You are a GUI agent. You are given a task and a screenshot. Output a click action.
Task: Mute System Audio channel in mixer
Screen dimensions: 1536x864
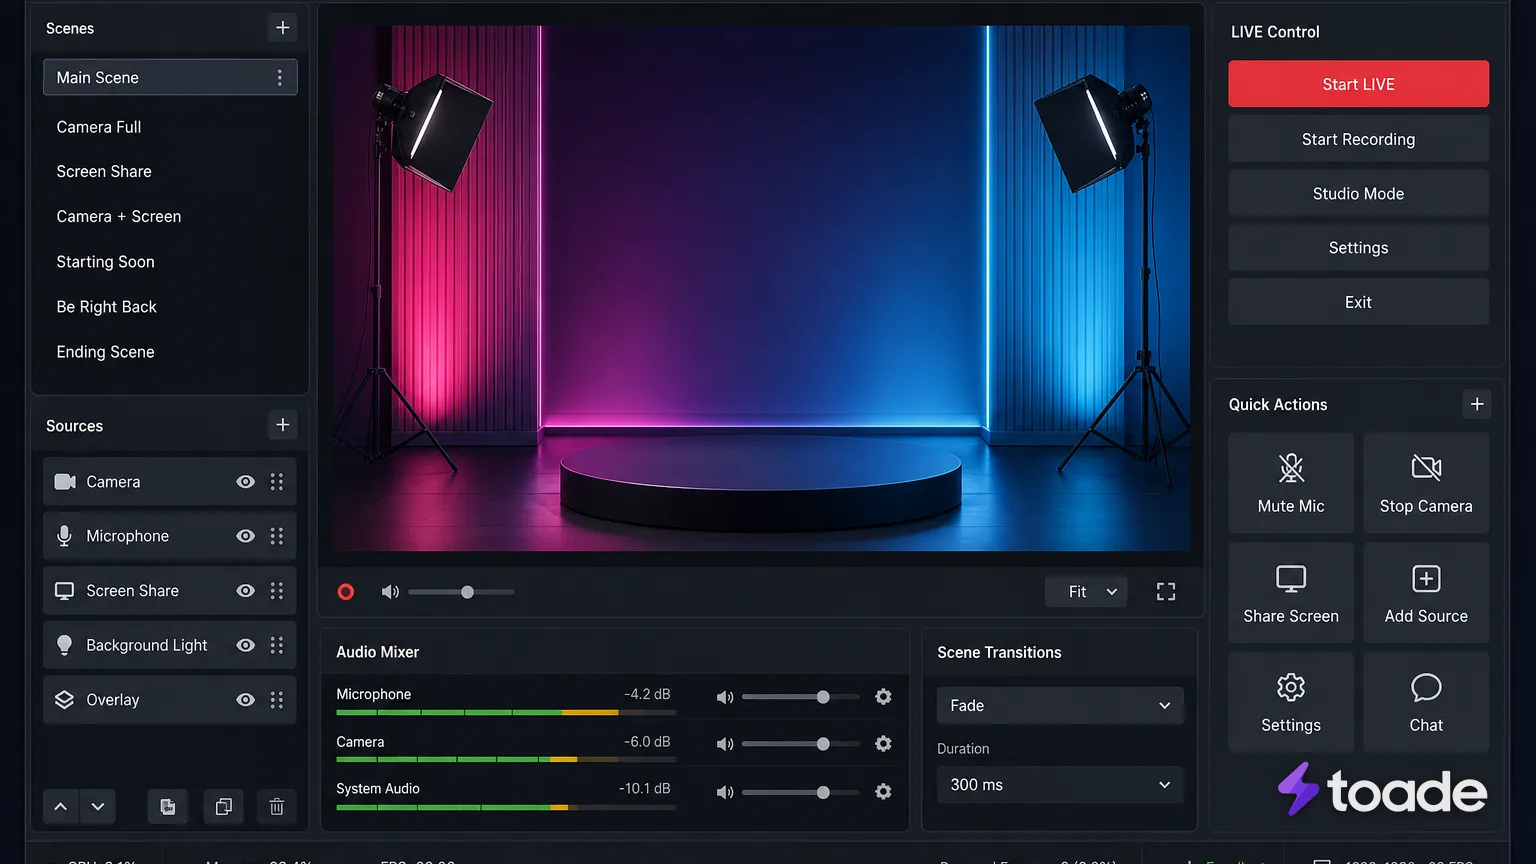point(725,792)
